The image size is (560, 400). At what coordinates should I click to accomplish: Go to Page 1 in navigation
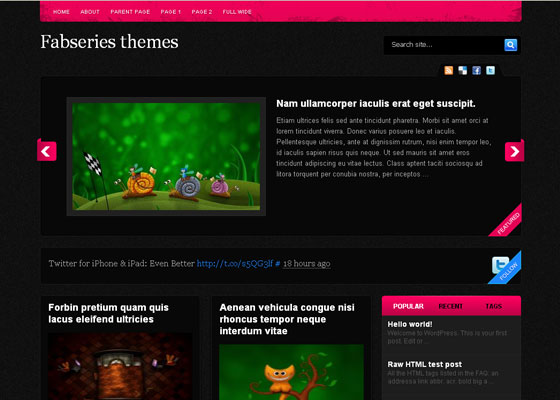coord(170,12)
